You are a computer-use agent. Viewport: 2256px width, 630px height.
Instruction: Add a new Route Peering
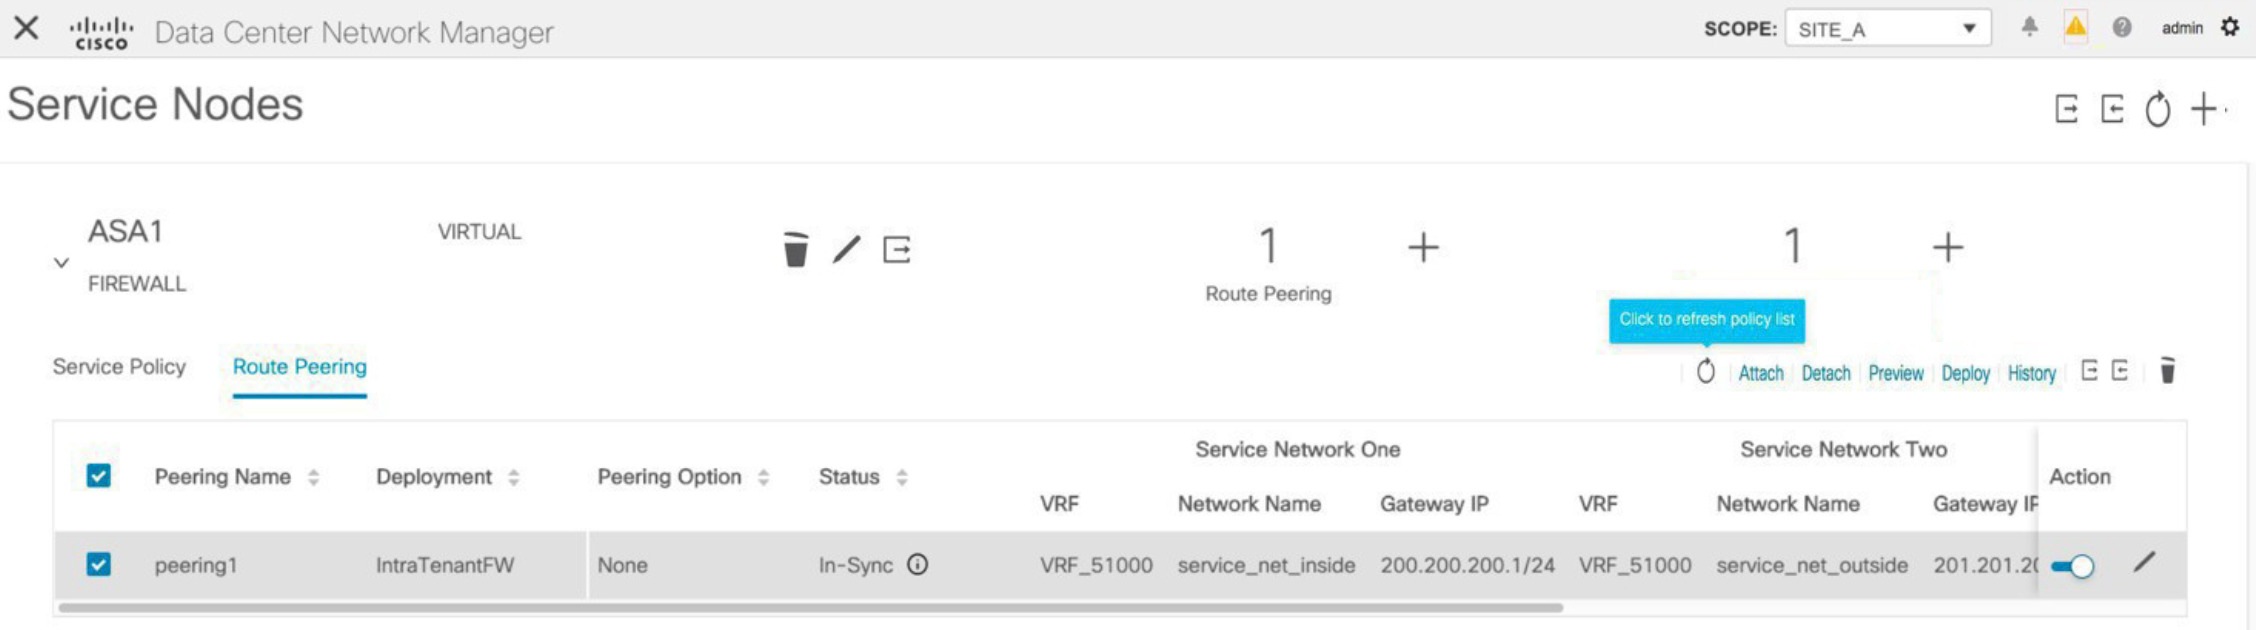(1423, 247)
